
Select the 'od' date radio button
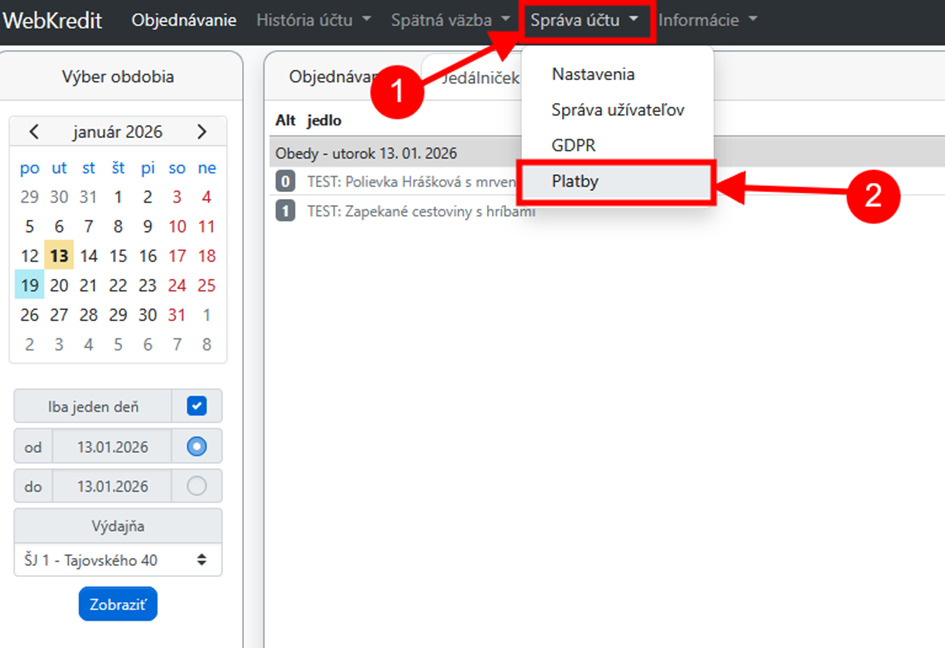pos(197,446)
